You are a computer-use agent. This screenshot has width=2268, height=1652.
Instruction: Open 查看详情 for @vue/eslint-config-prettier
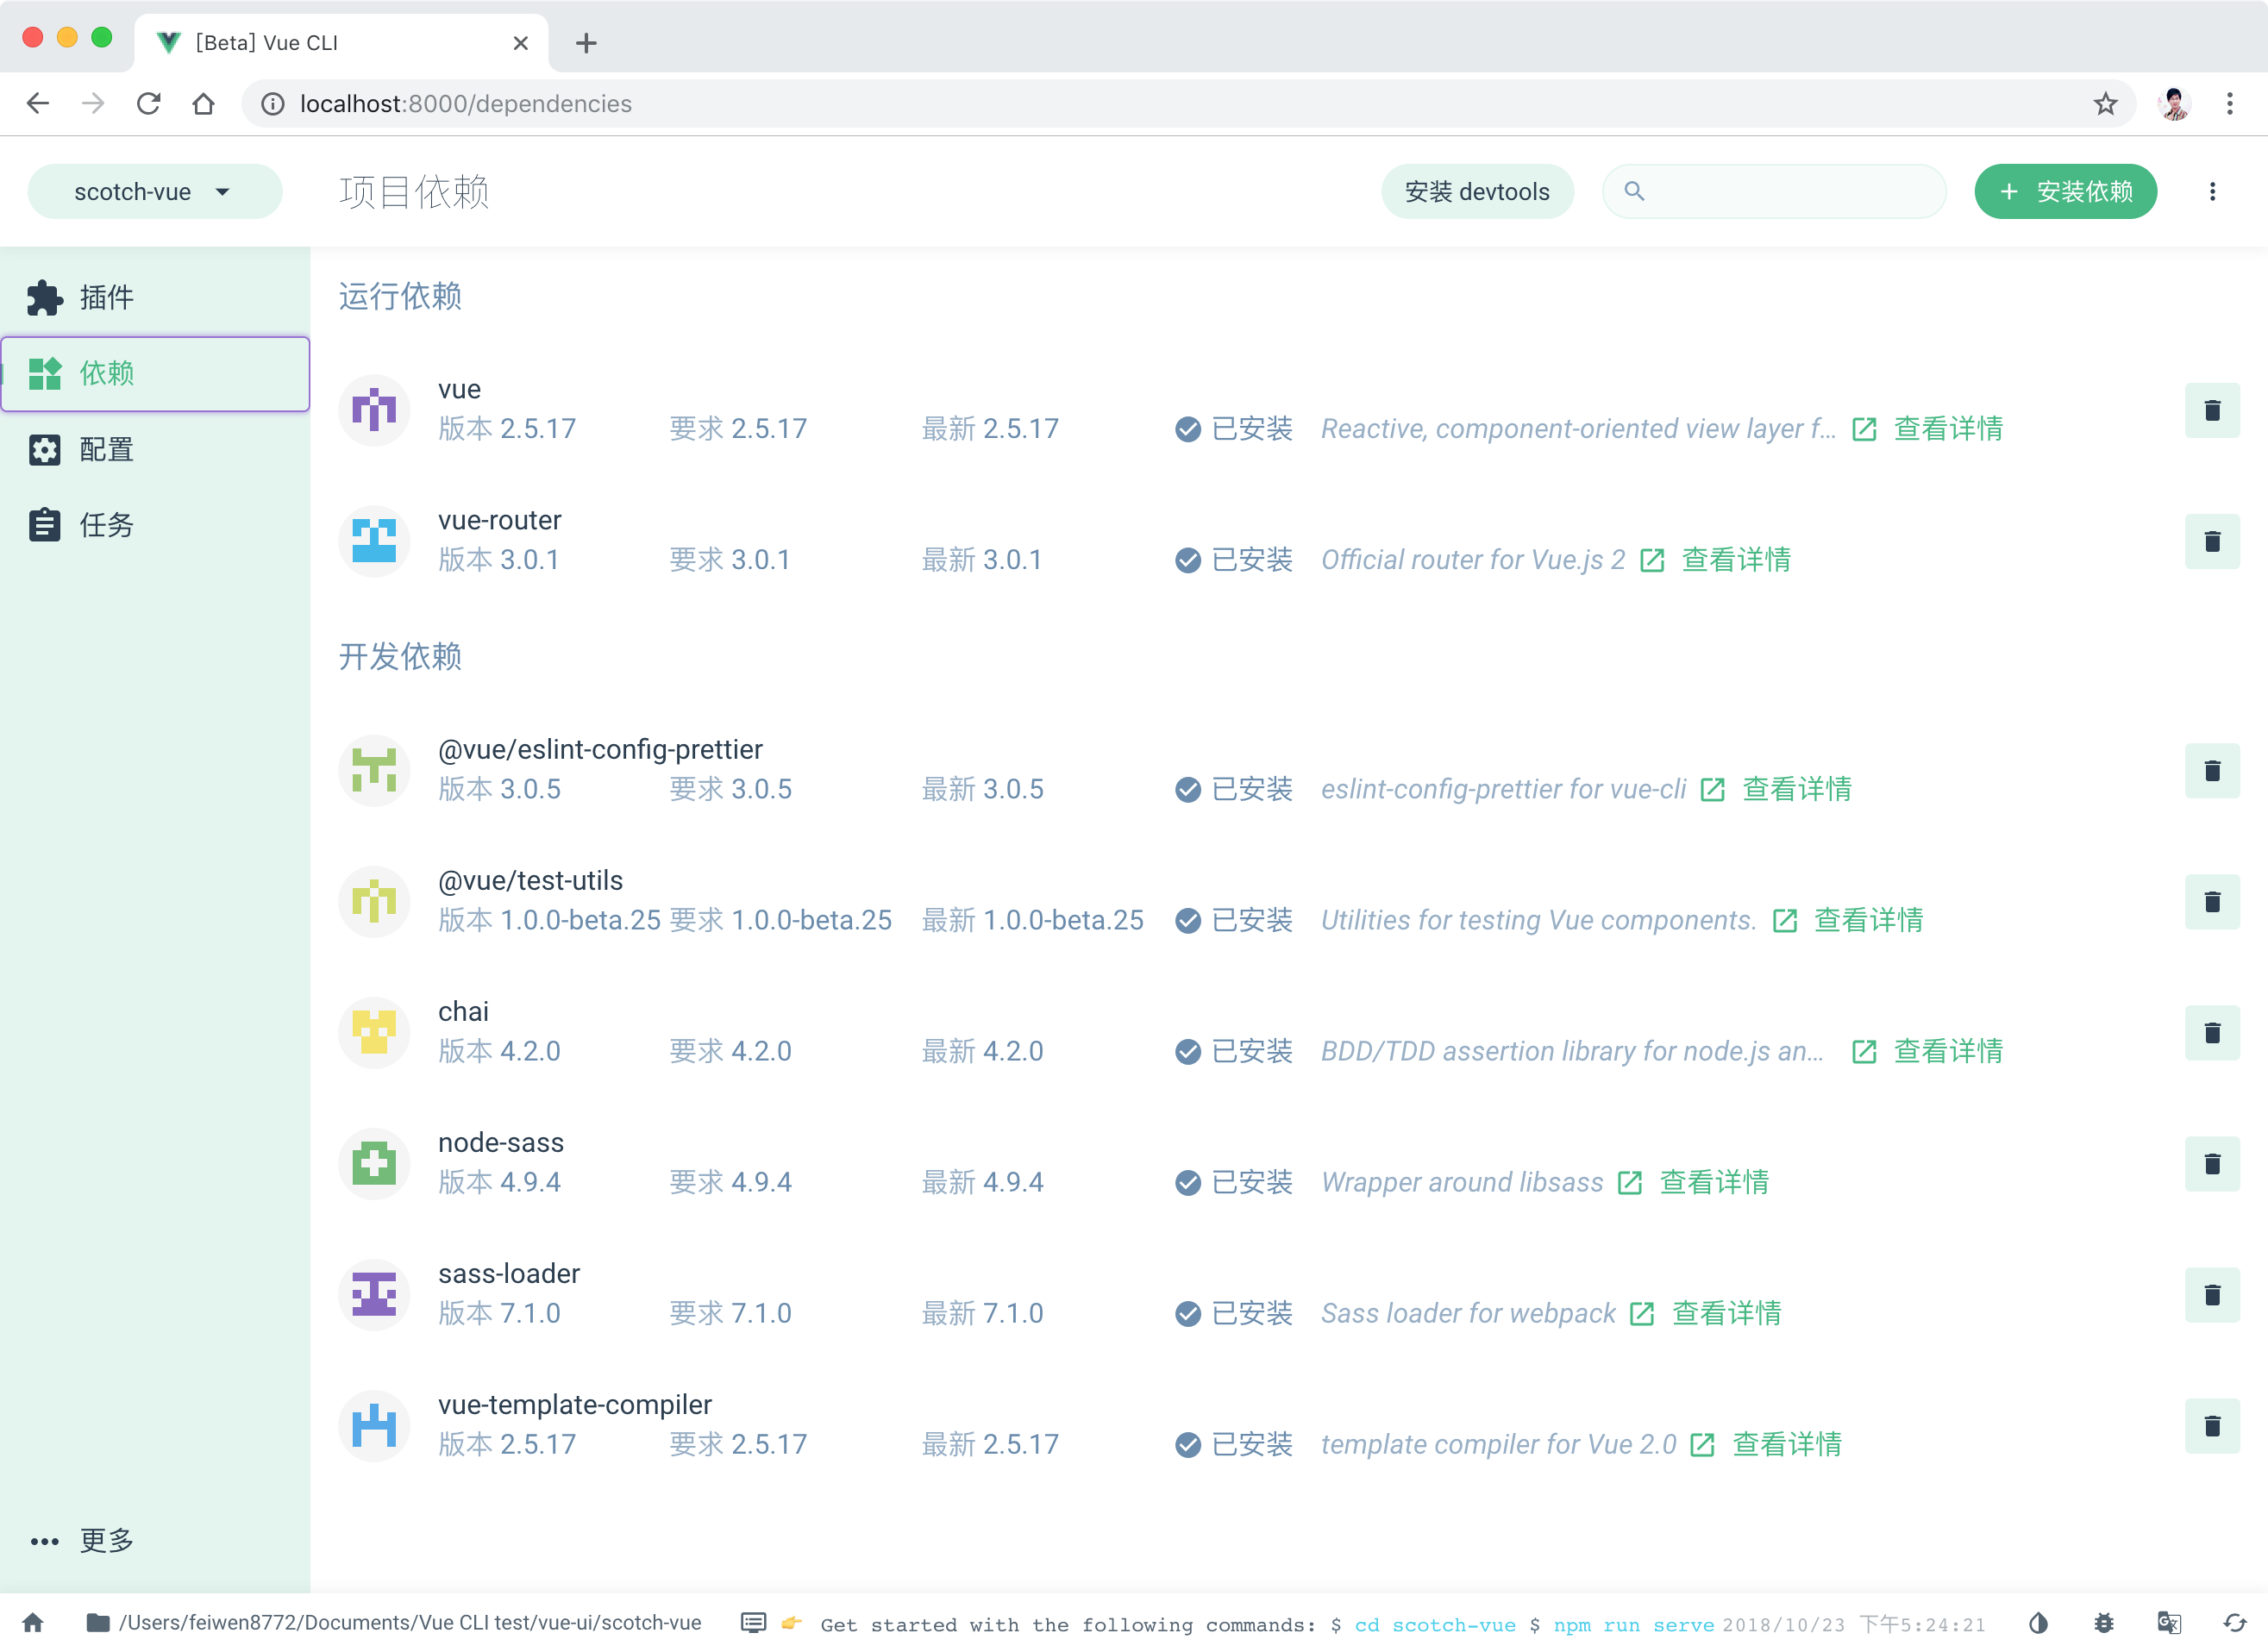[1797, 790]
